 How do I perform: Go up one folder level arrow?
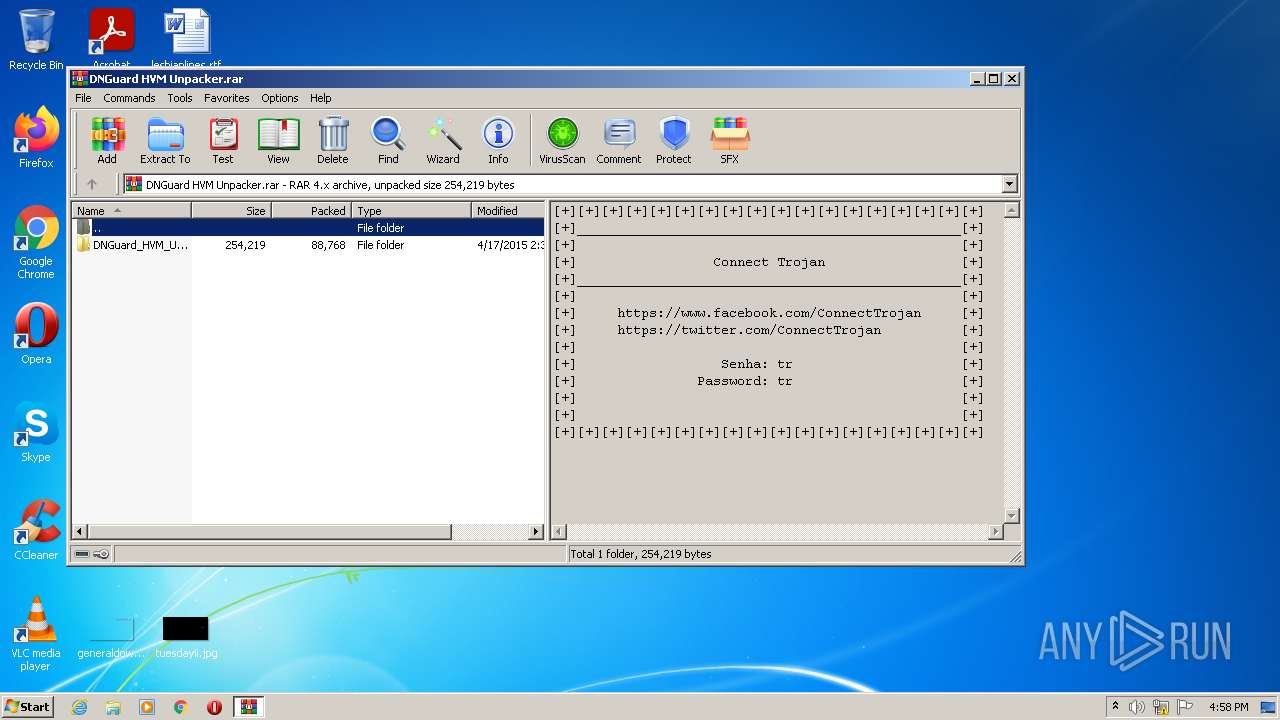coord(92,184)
